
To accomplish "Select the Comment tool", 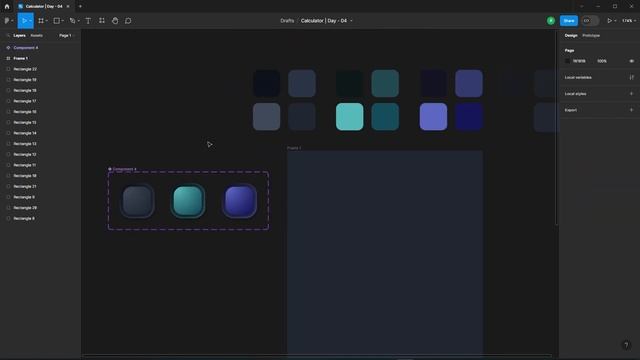I will point(128,20).
